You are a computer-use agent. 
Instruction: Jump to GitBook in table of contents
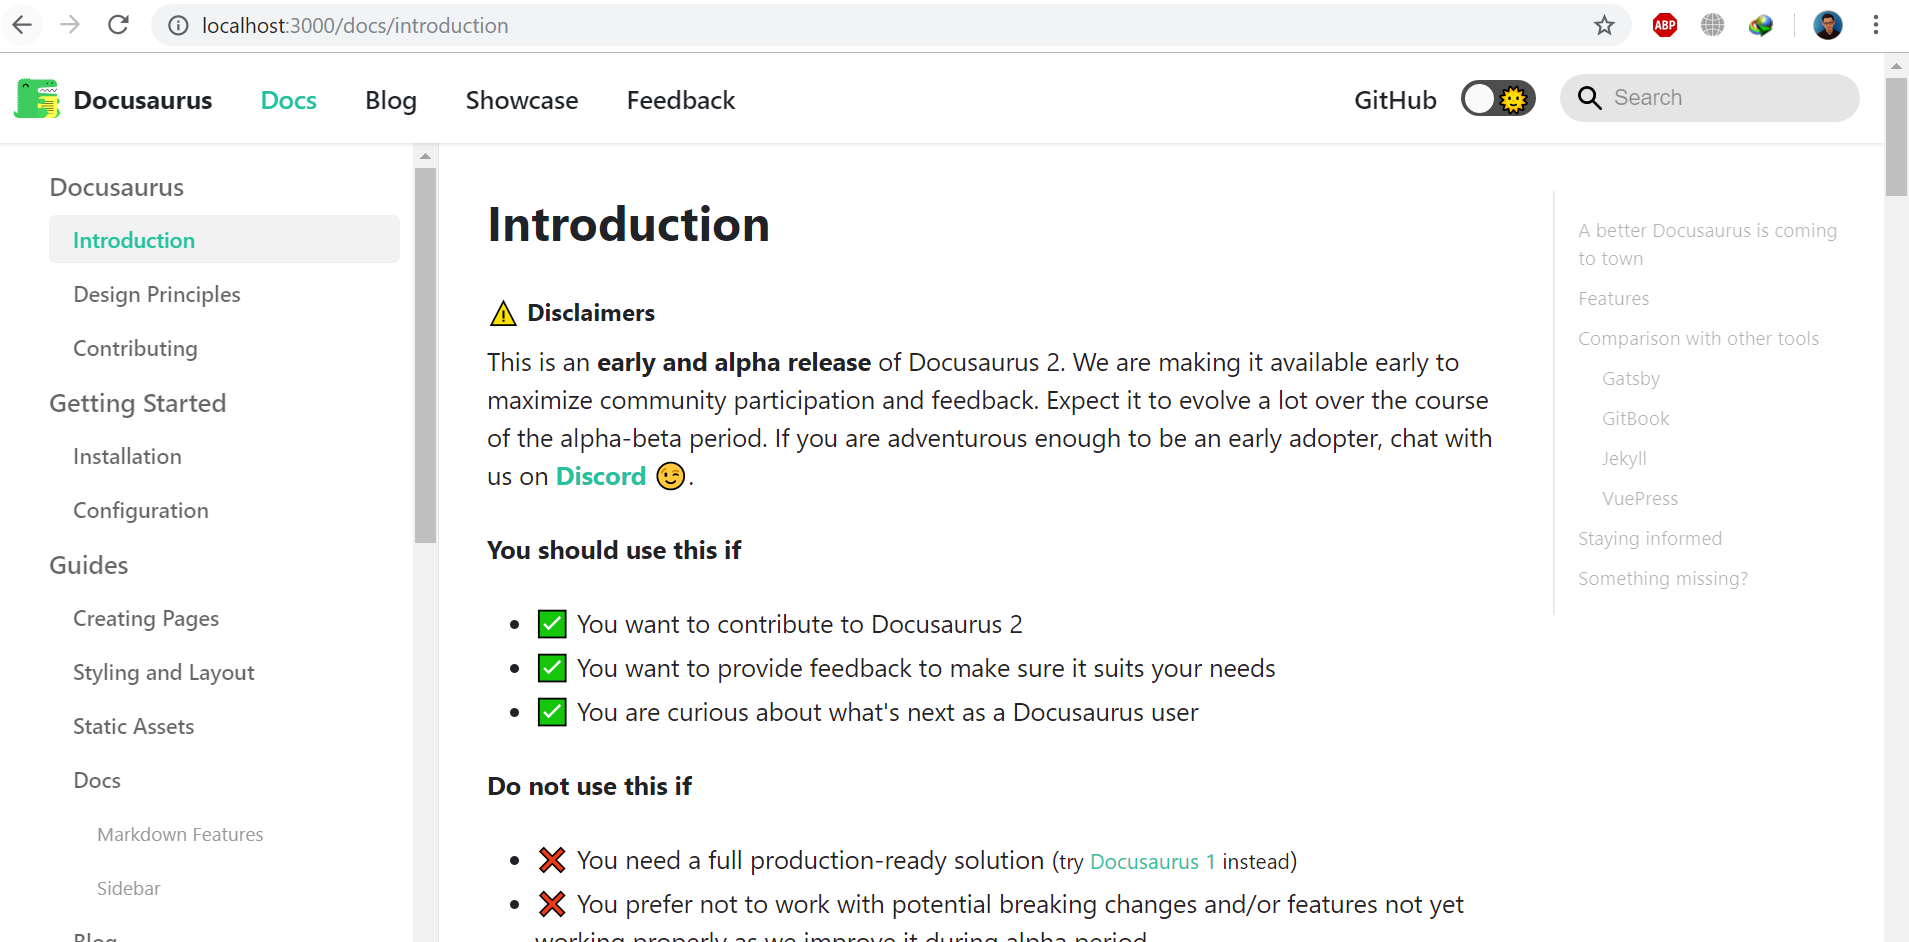pos(1636,418)
